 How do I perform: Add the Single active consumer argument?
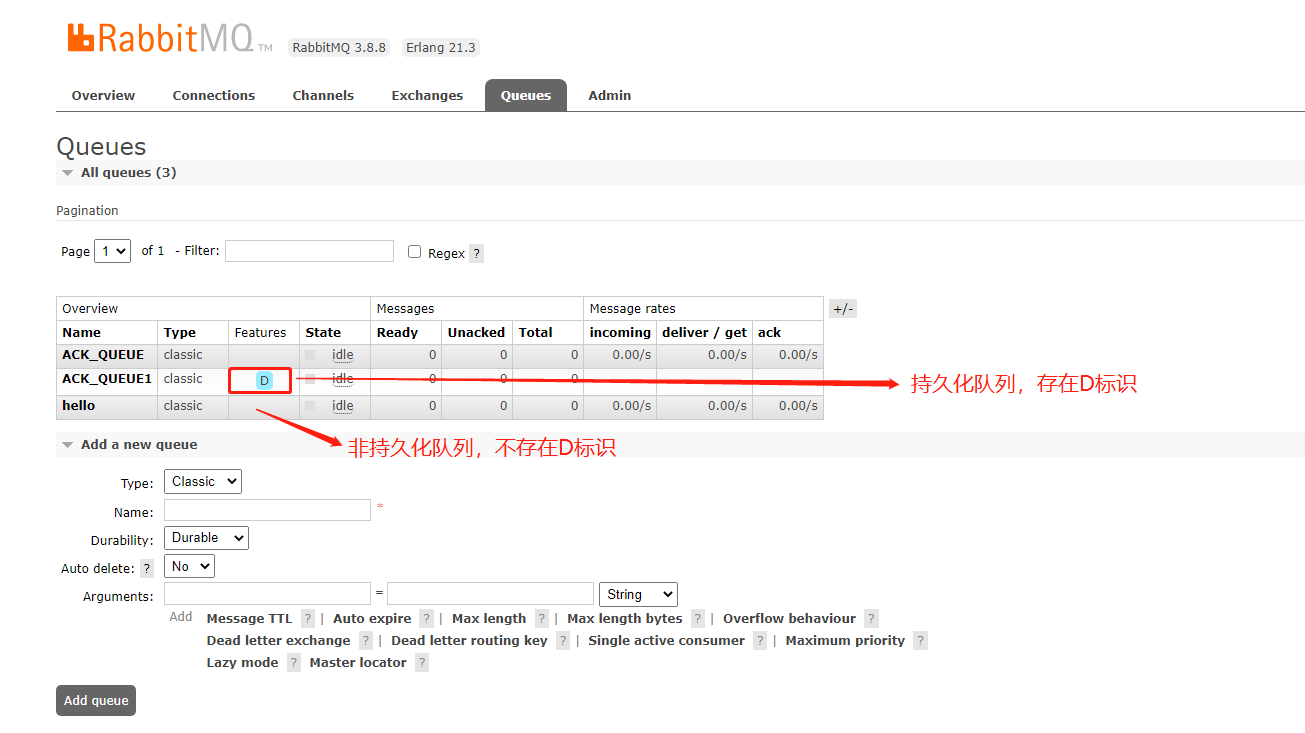[666, 641]
